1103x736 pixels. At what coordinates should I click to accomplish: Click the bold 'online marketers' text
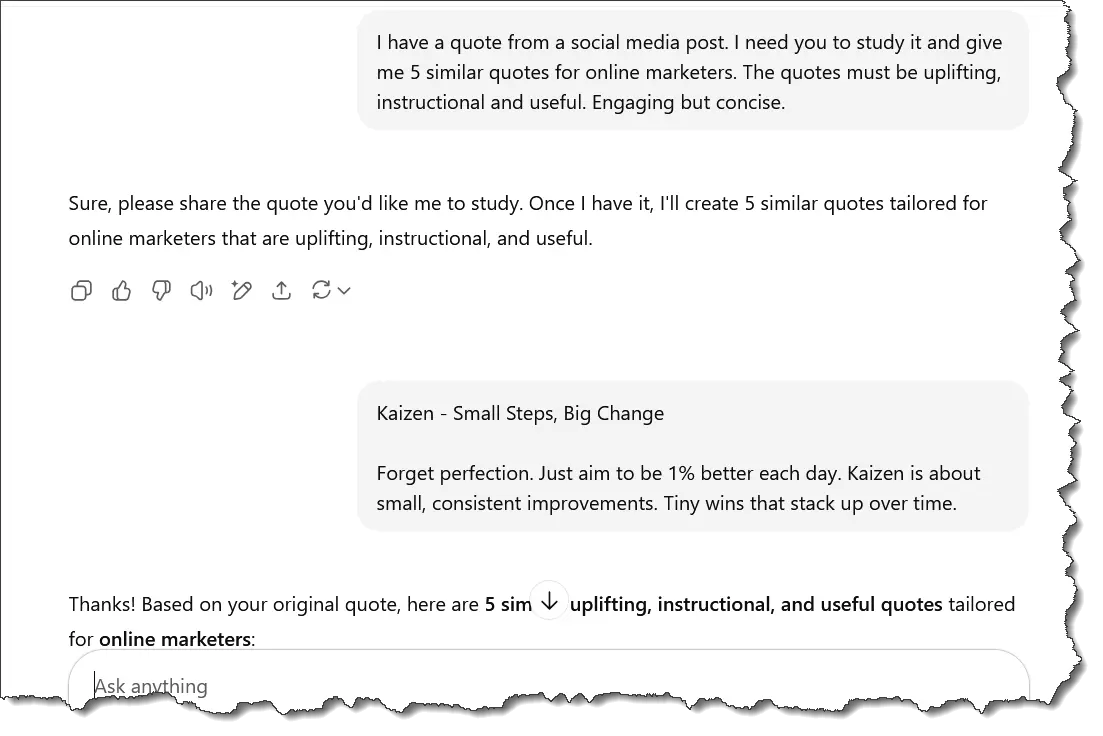pyautogui.click(x=175, y=638)
